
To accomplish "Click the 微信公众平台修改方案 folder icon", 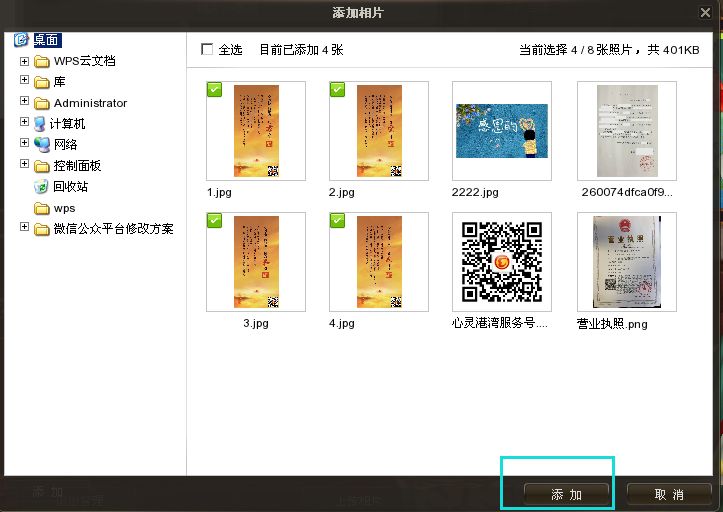I will point(42,229).
